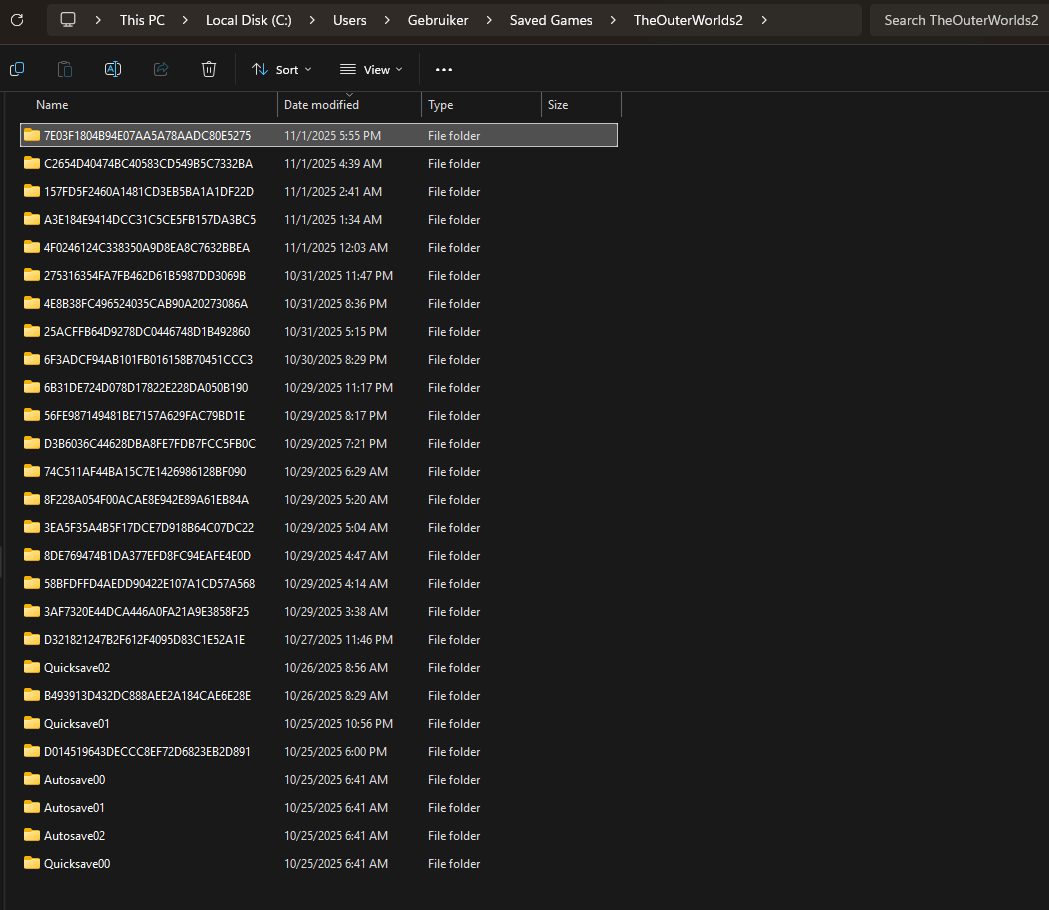Screen dimensions: 1049x910
Task: Navigate to Saved Games in the breadcrumb
Action: [550, 20]
